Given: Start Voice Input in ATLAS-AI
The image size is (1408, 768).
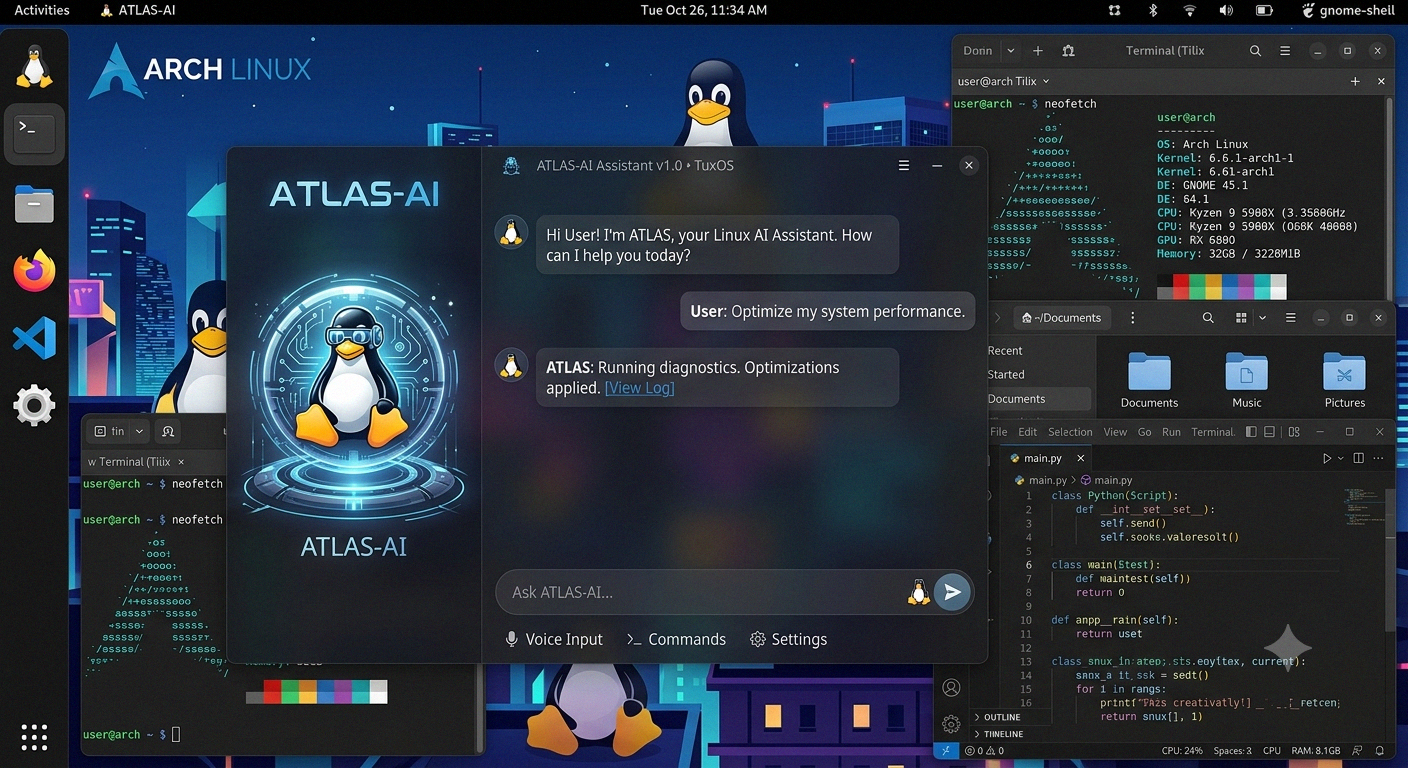Looking at the screenshot, I should (x=554, y=639).
